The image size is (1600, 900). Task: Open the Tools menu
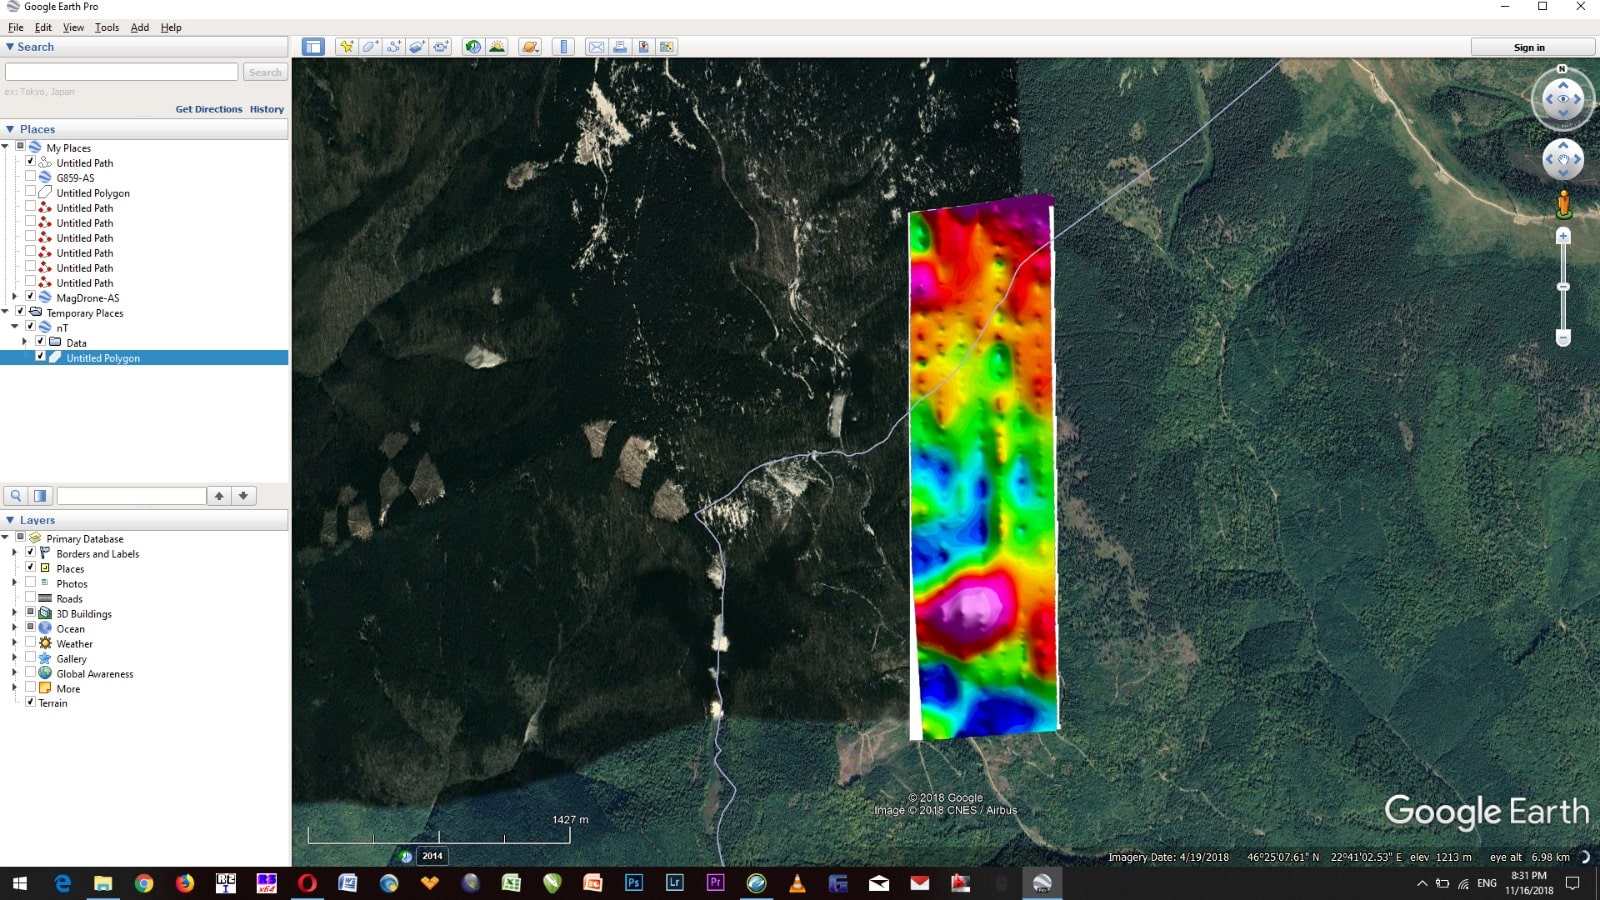tap(107, 28)
